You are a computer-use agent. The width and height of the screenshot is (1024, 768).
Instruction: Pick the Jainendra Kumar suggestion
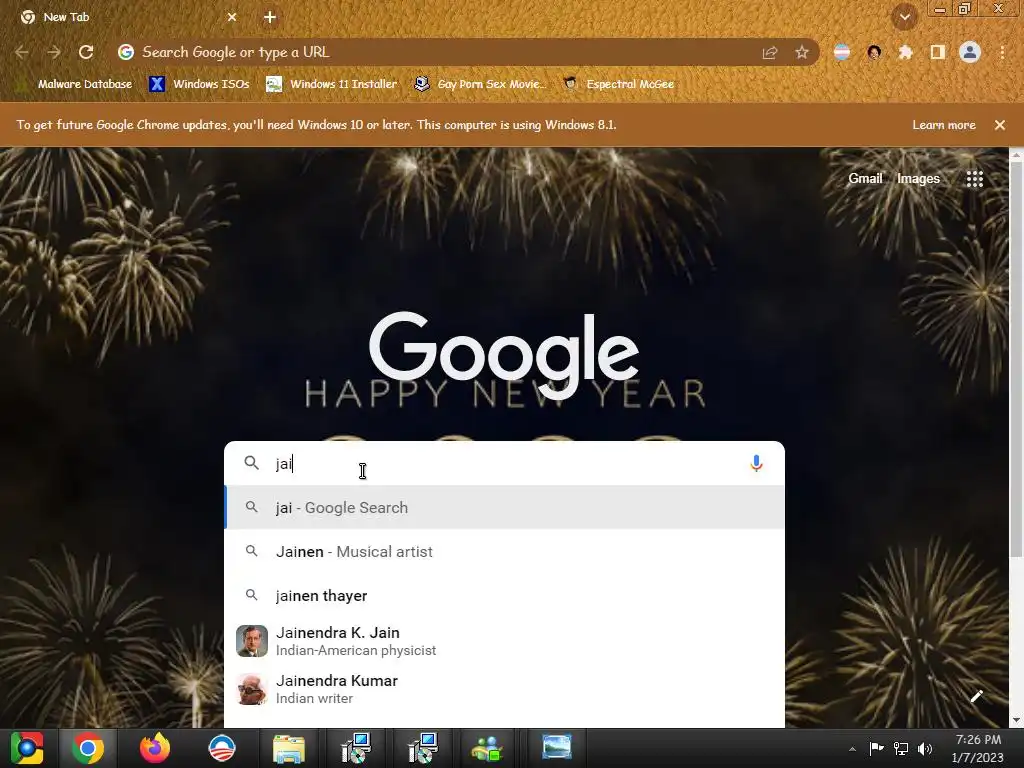pos(504,689)
